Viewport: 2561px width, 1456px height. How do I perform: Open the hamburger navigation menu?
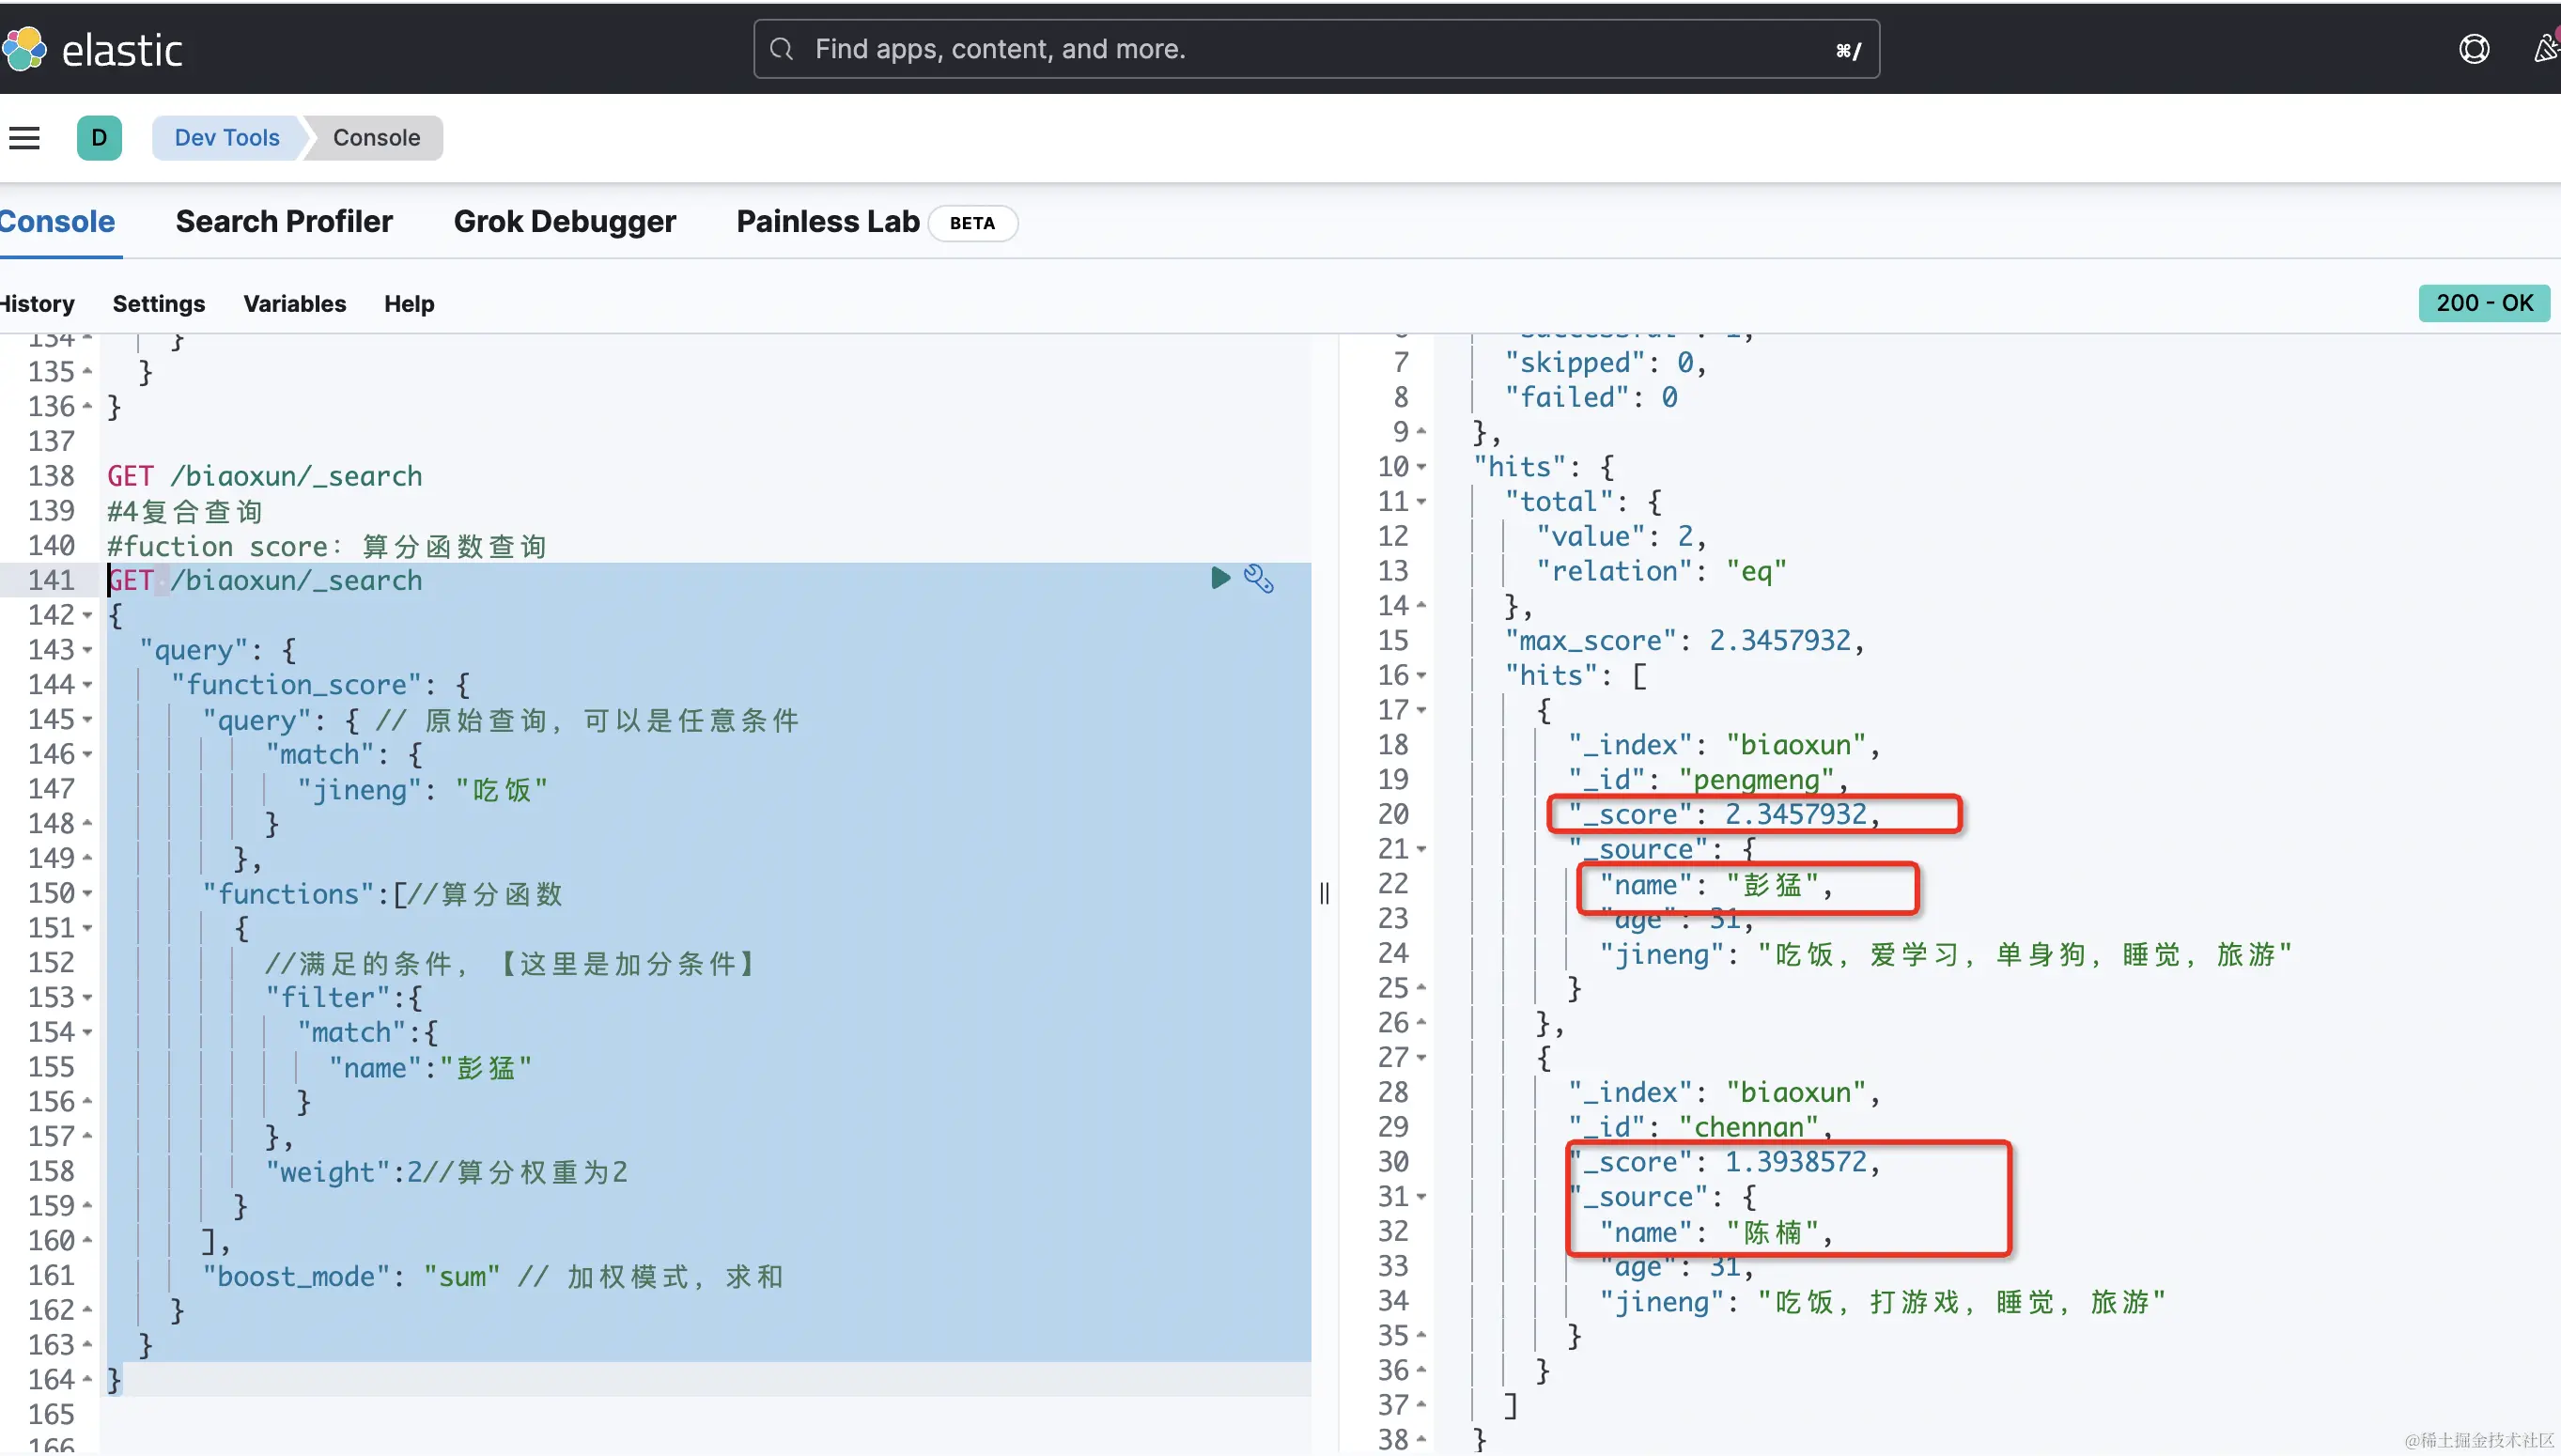pyautogui.click(x=24, y=138)
